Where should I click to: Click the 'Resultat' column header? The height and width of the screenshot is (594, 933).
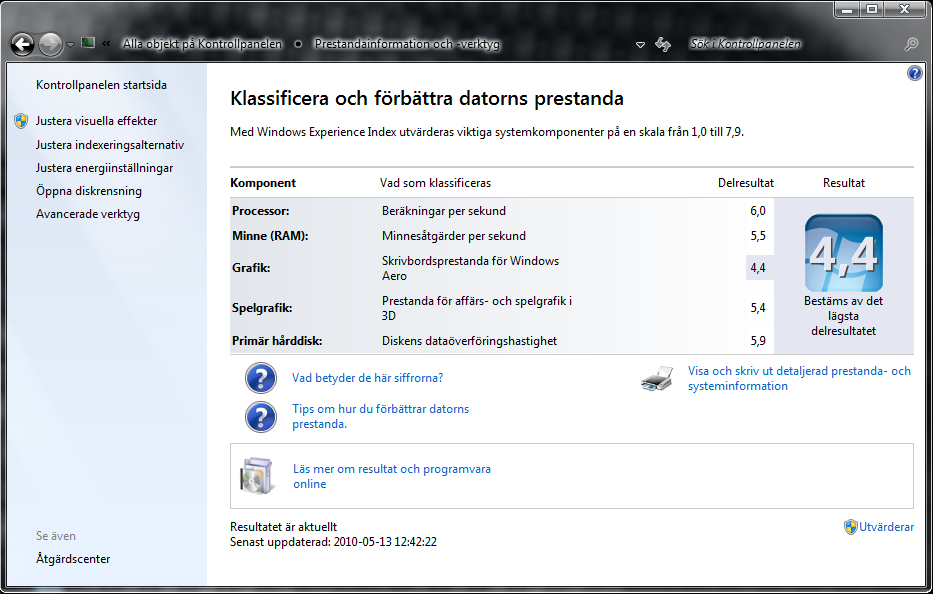844,183
